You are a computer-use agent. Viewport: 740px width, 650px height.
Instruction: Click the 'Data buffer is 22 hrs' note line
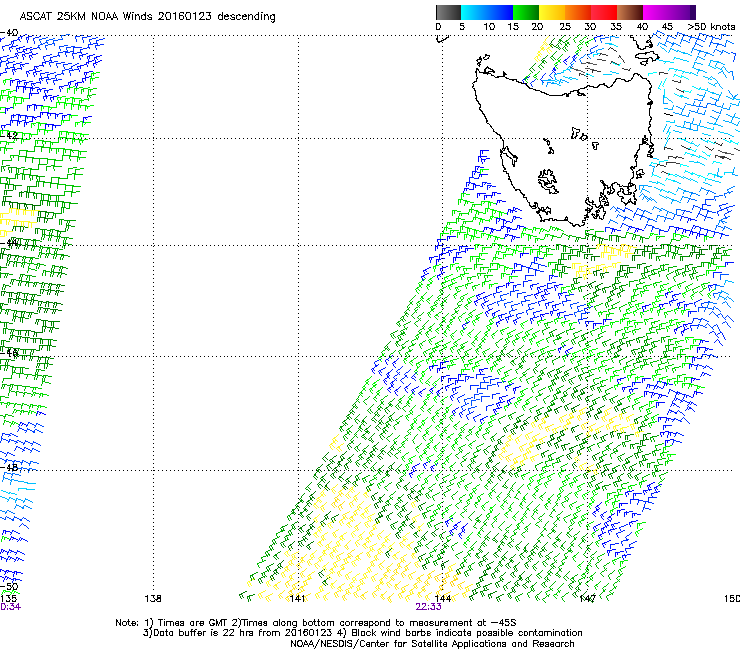tap(362, 633)
